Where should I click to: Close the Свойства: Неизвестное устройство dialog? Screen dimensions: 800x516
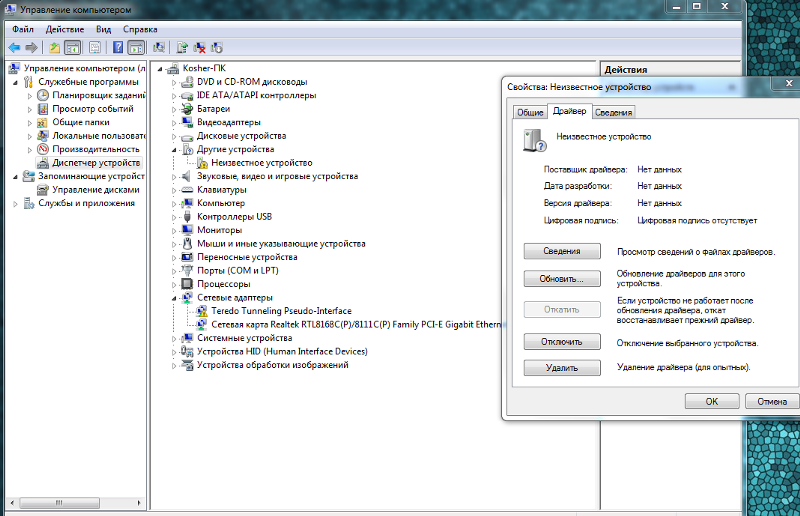tap(789, 83)
